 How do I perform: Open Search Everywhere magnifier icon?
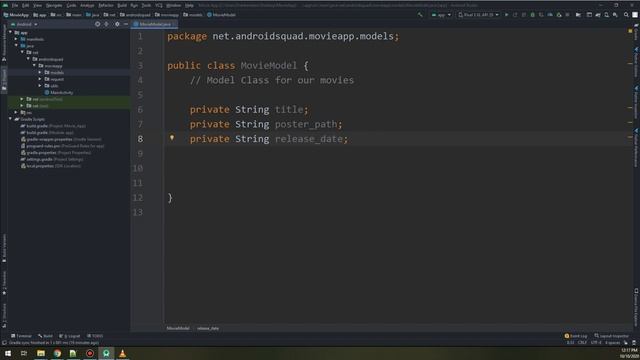click(626, 15)
